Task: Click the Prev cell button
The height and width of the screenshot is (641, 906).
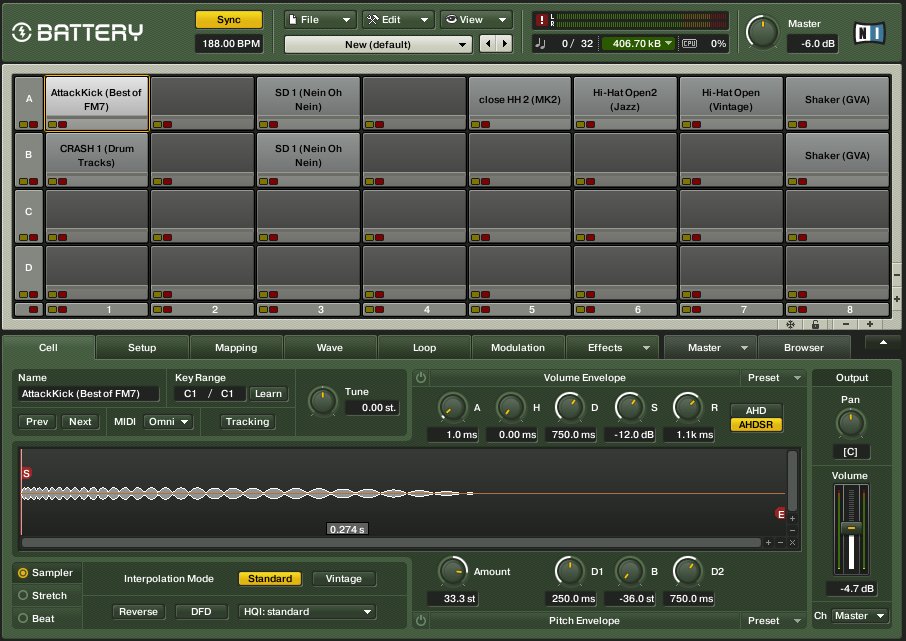Action: coord(37,422)
